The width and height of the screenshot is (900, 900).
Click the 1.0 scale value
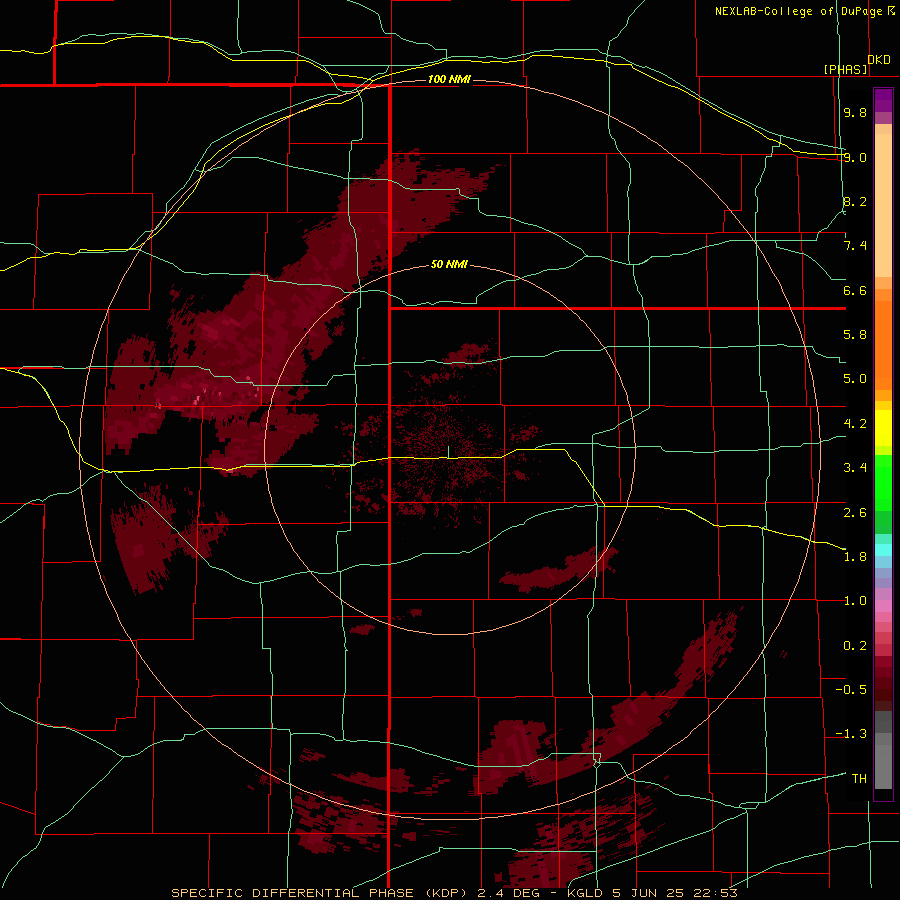click(855, 601)
